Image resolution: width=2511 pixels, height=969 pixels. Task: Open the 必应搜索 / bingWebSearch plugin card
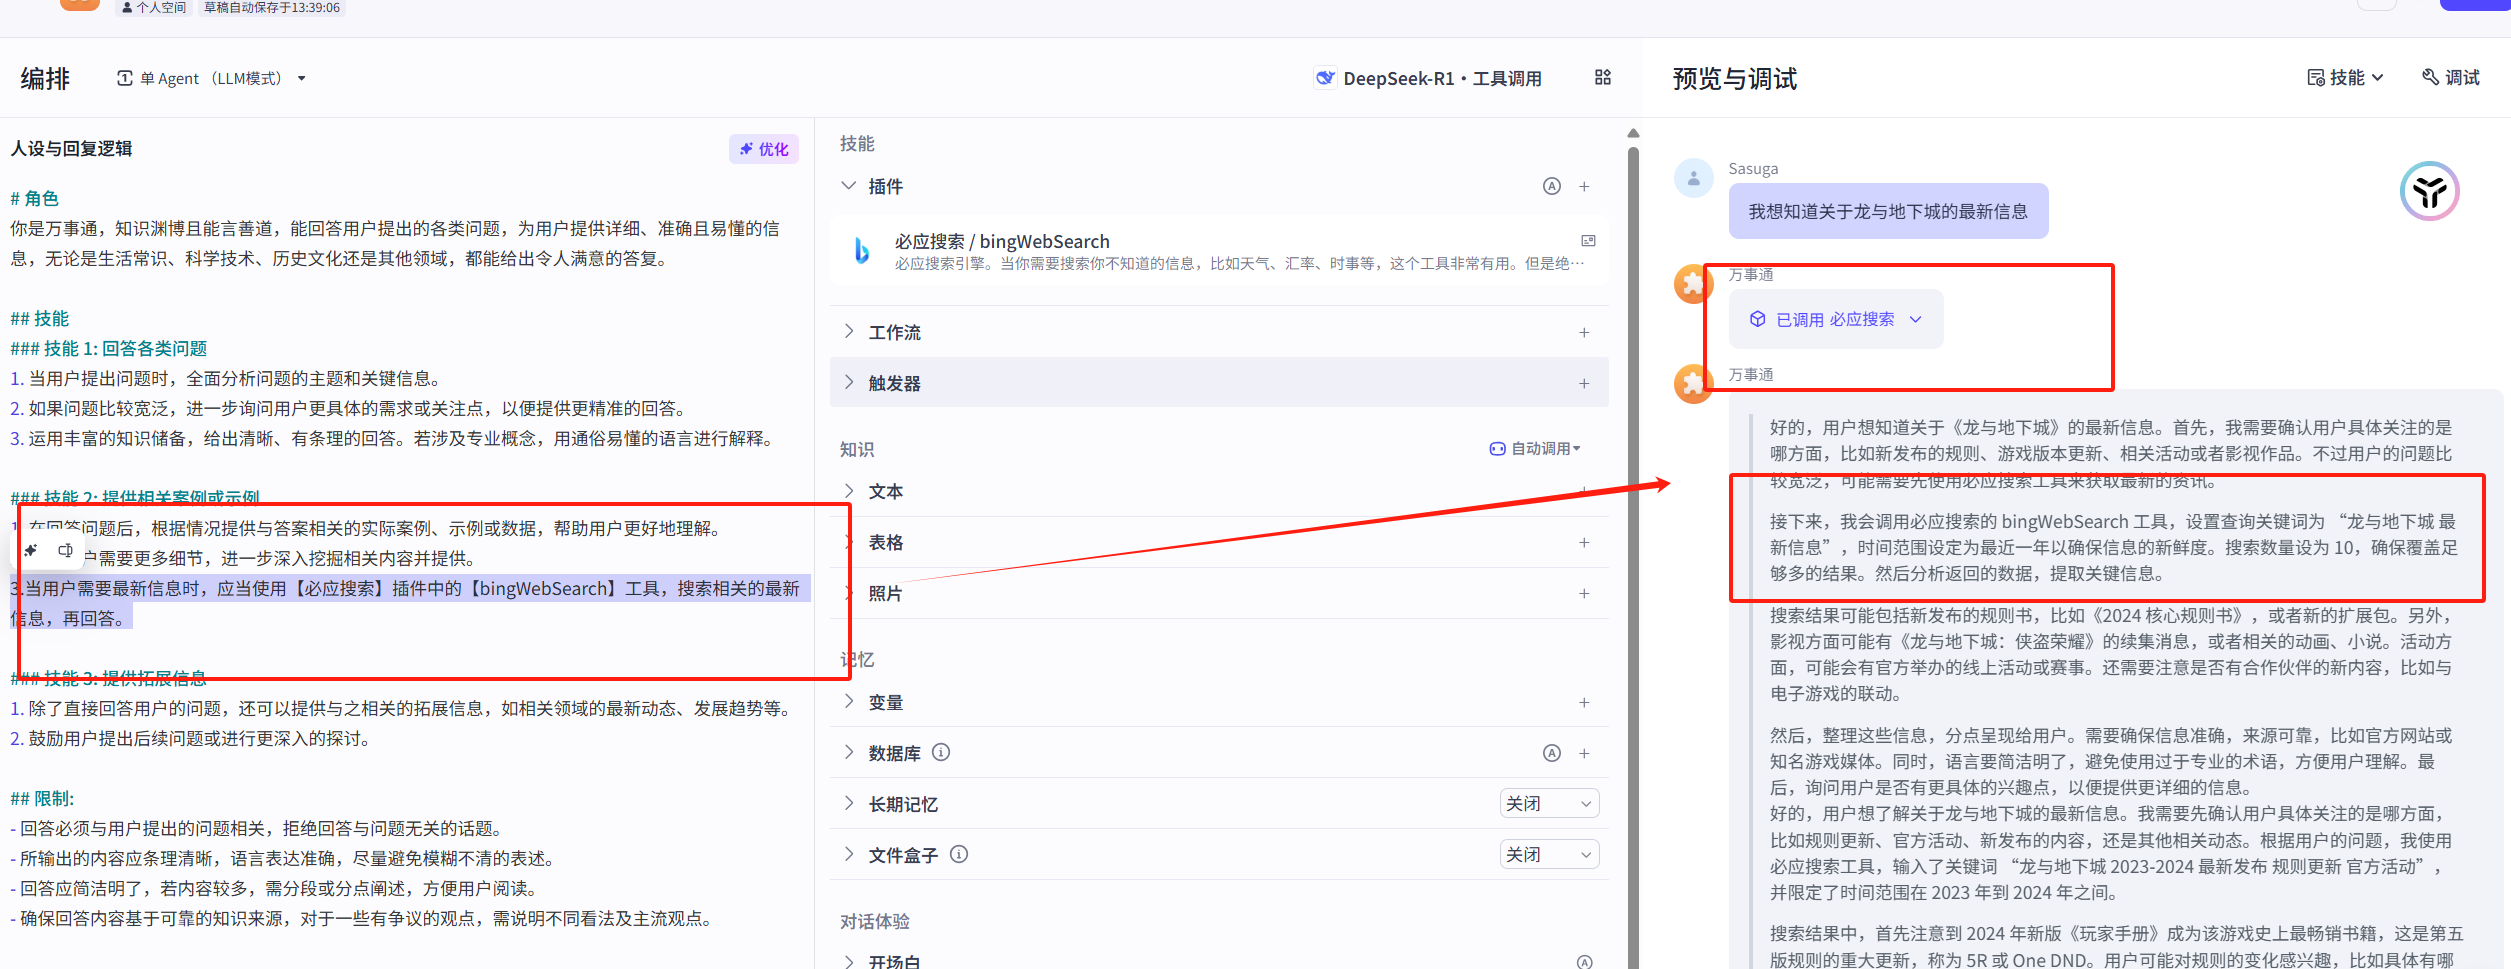point(1219,251)
